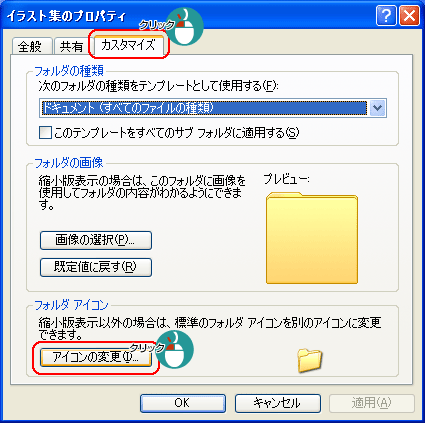Click mouse icon beside カスタマイズ tab
Viewport: 425px width, 423px height.
[184, 27]
